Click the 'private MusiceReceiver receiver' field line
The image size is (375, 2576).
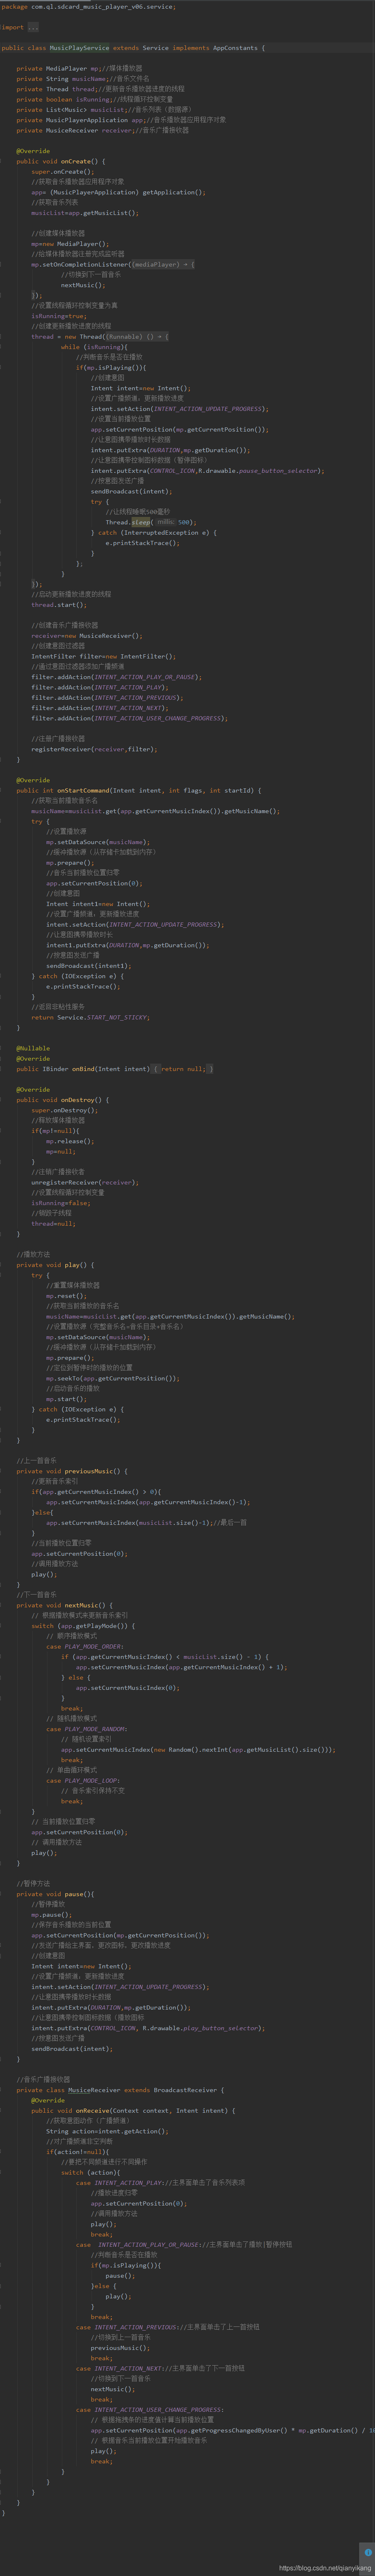[x=102, y=130]
